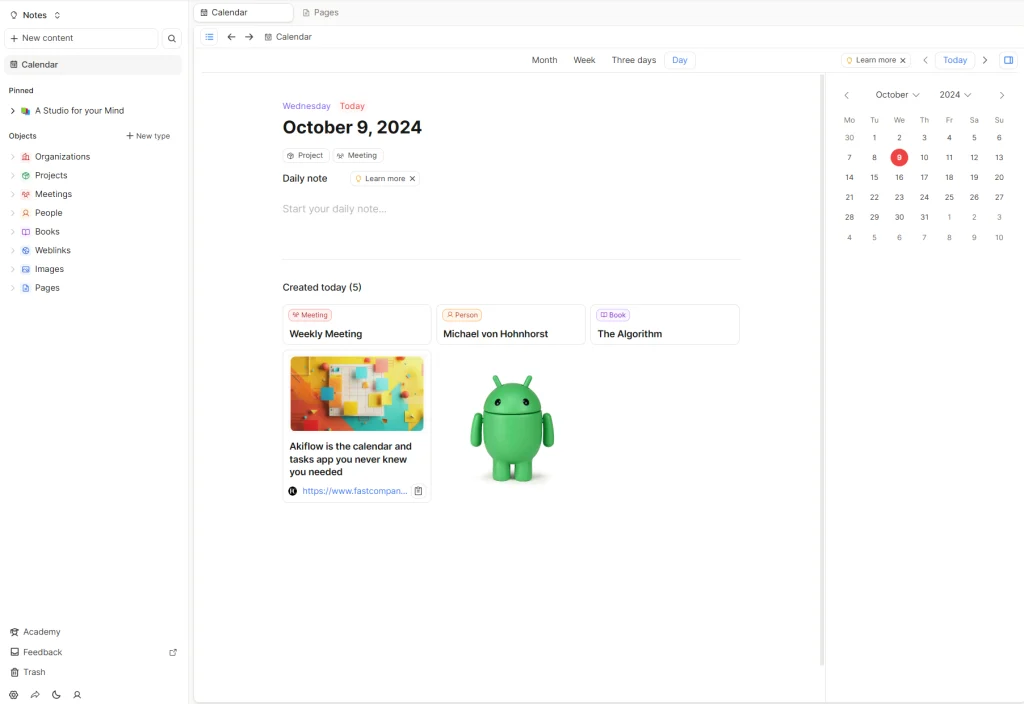Viewport: 1024px width, 704px height.
Task: Toggle dark mode moon icon
Action: [56, 694]
